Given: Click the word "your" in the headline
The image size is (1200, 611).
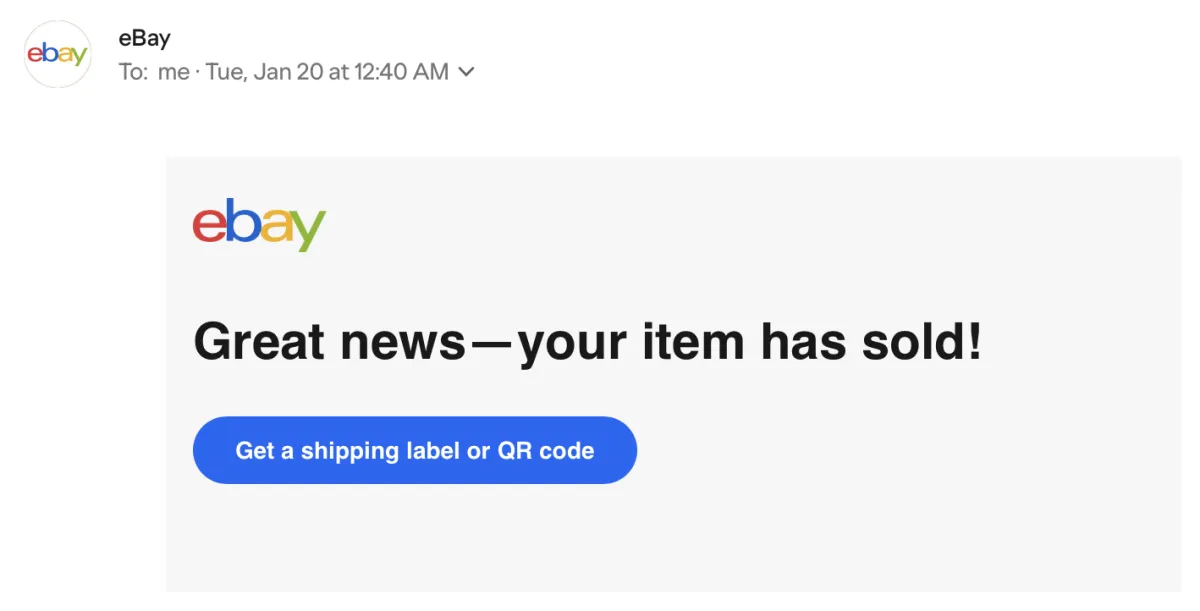Looking at the screenshot, I should tap(573, 345).
